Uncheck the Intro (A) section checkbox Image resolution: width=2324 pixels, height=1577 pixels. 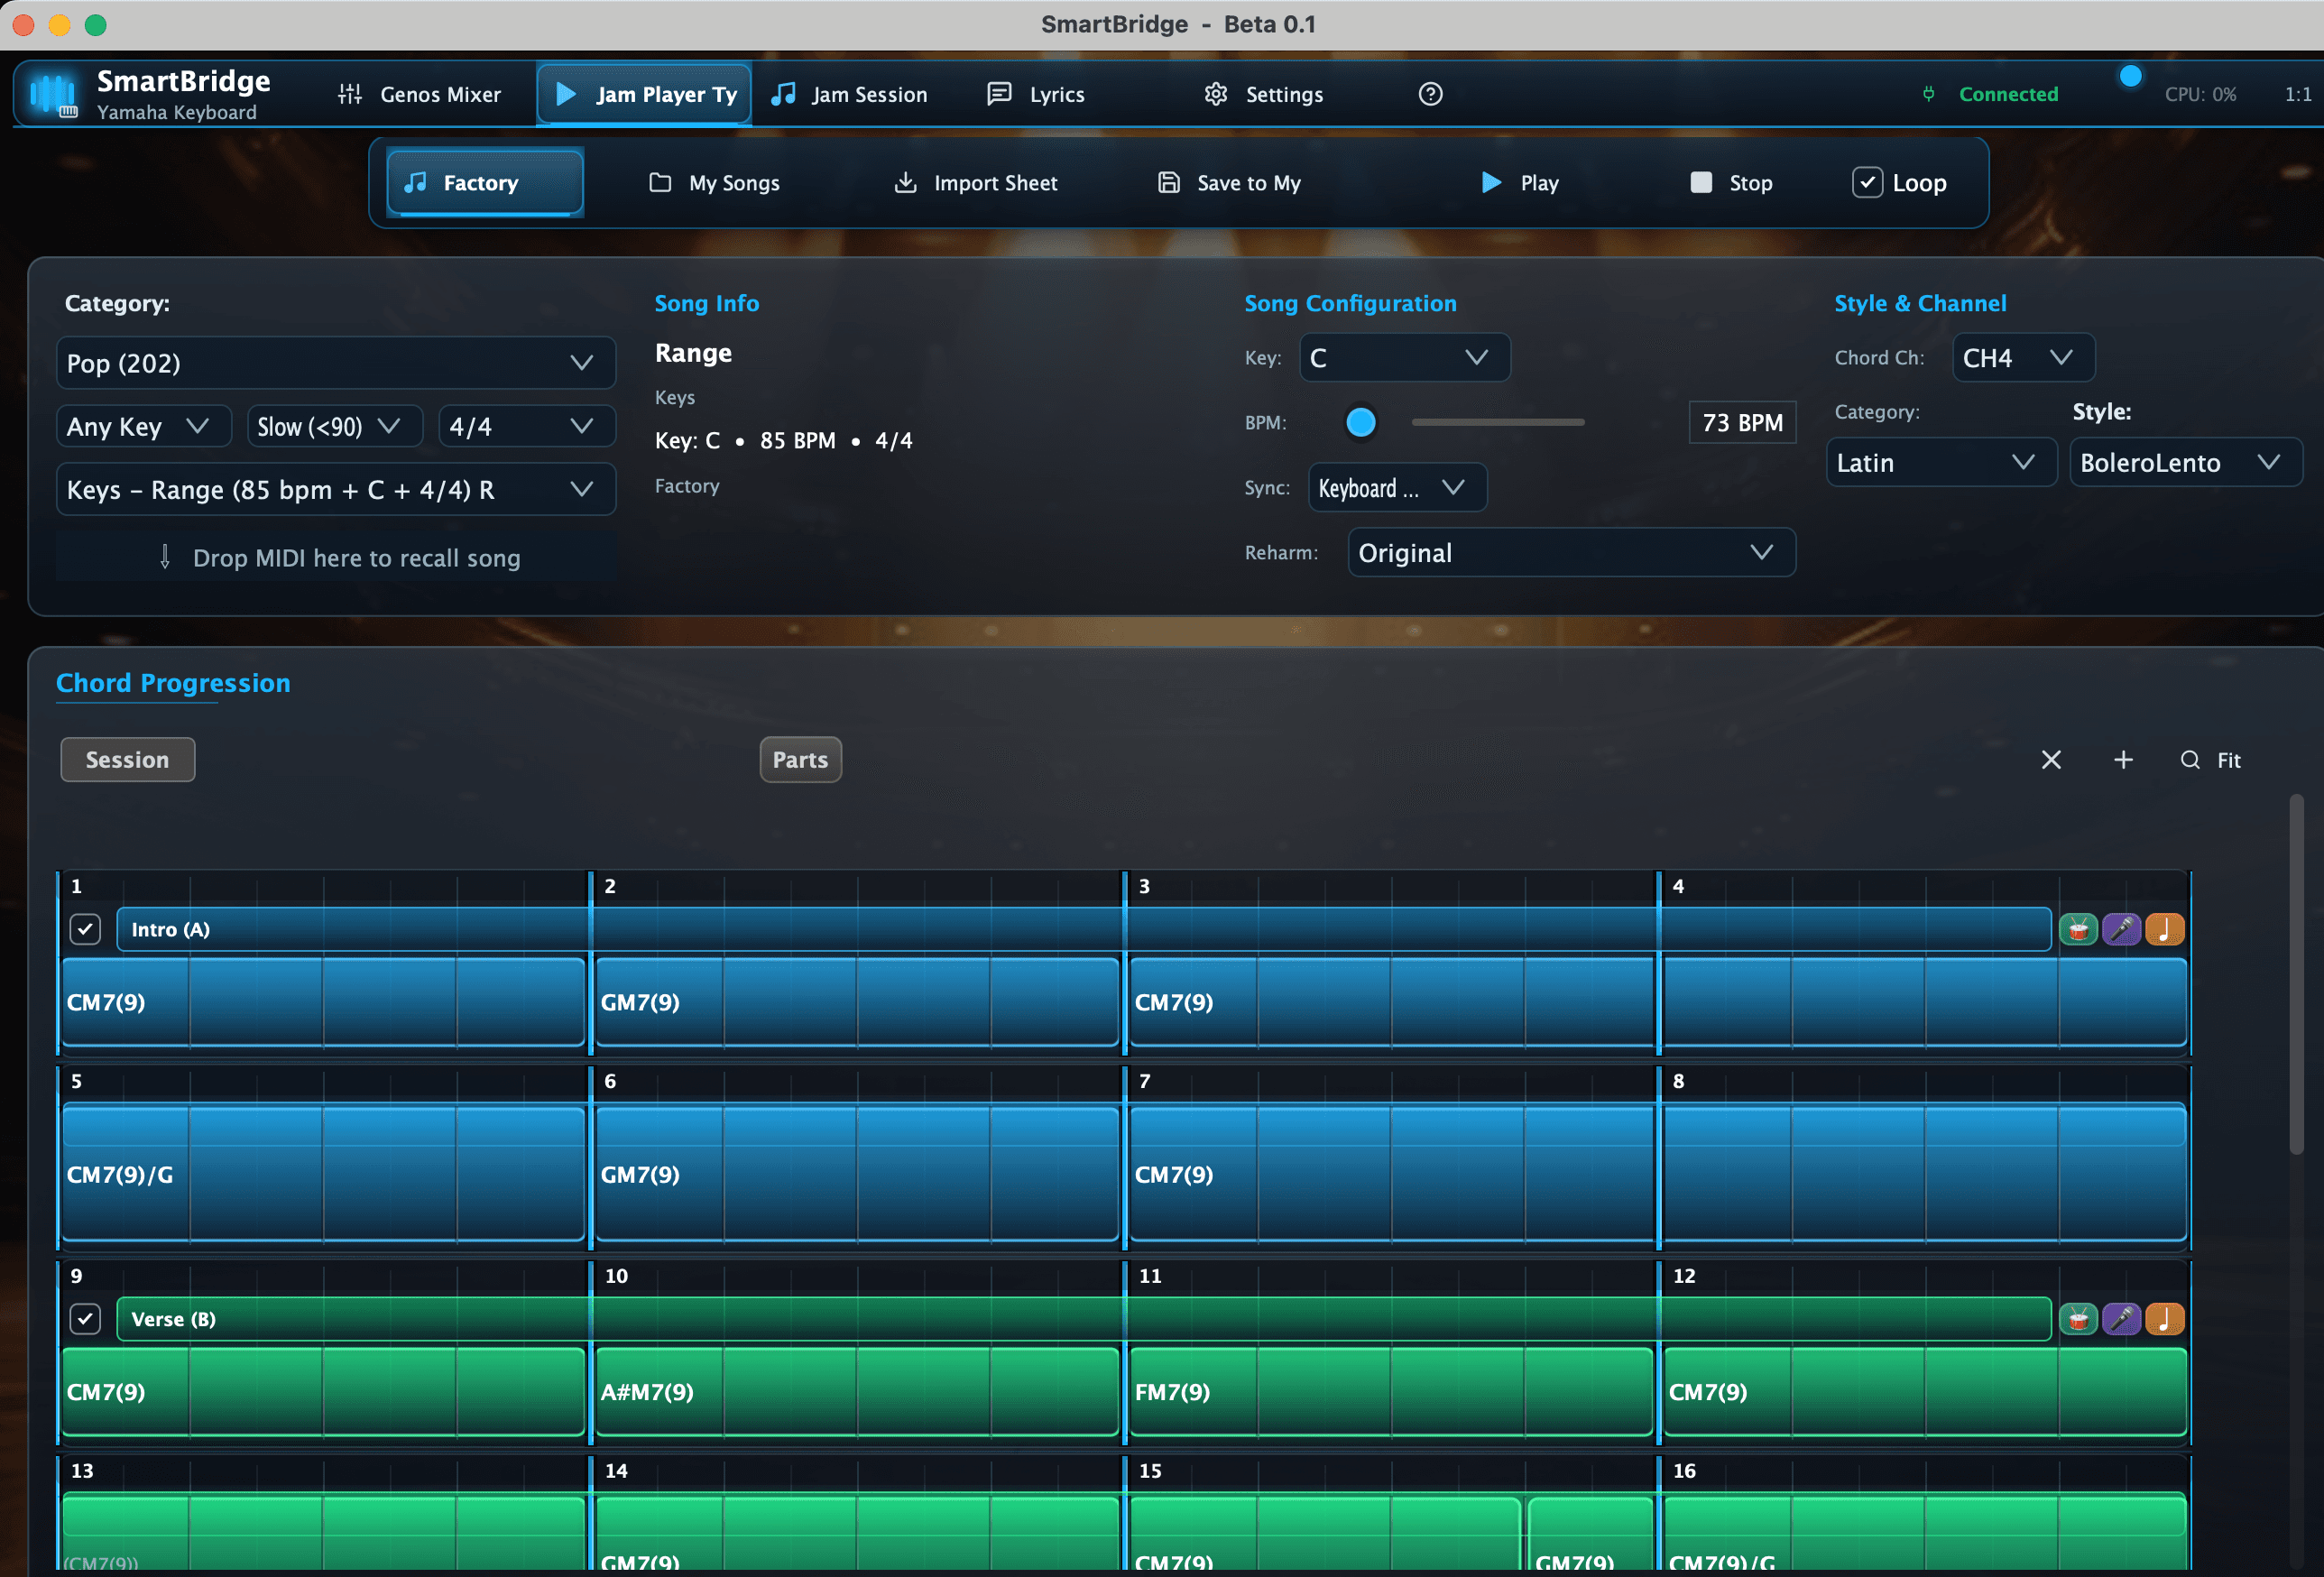click(85, 929)
